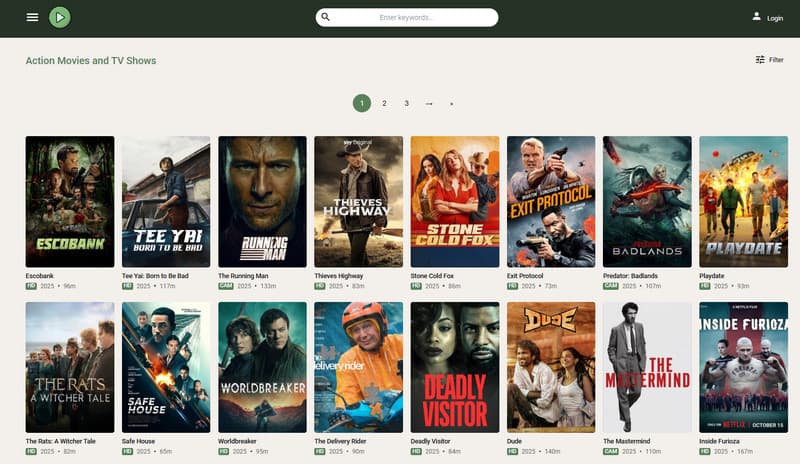Screen dimensions: 800x464
Task: Select page 2 in pagination
Action: (x=384, y=103)
